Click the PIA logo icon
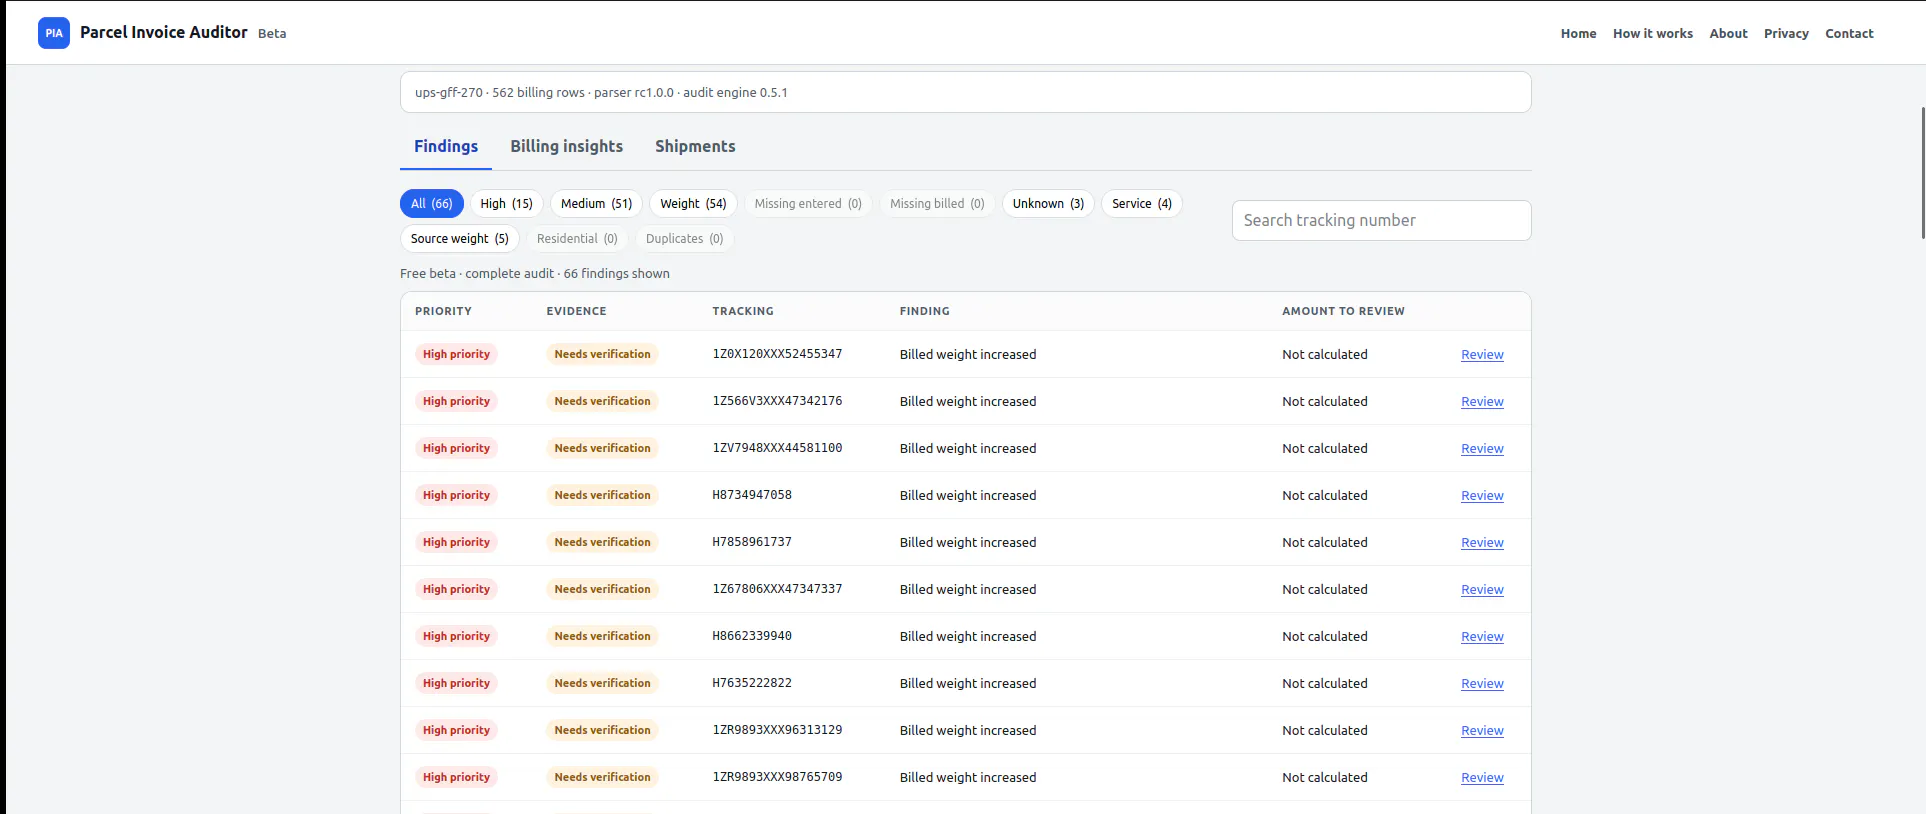The height and width of the screenshot is (814, 1926). coord(54,33)
